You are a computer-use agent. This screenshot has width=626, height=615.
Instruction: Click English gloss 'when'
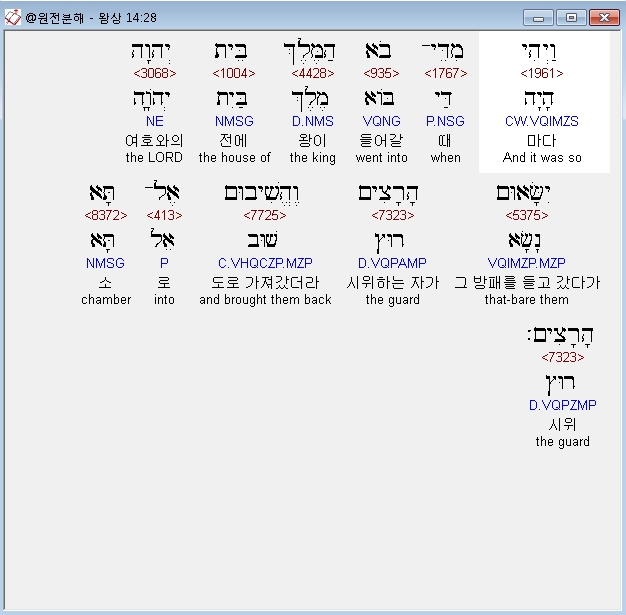tap(446, 157)
